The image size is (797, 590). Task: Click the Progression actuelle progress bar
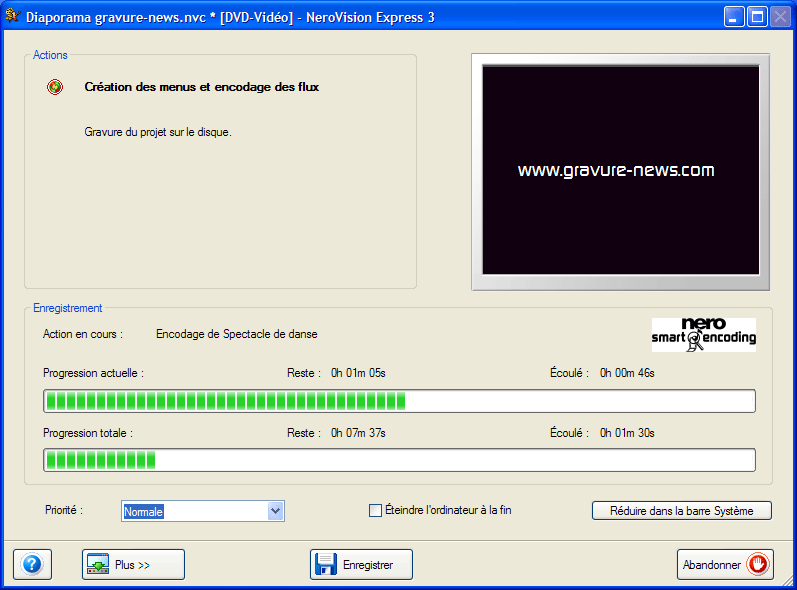(400, 401)
